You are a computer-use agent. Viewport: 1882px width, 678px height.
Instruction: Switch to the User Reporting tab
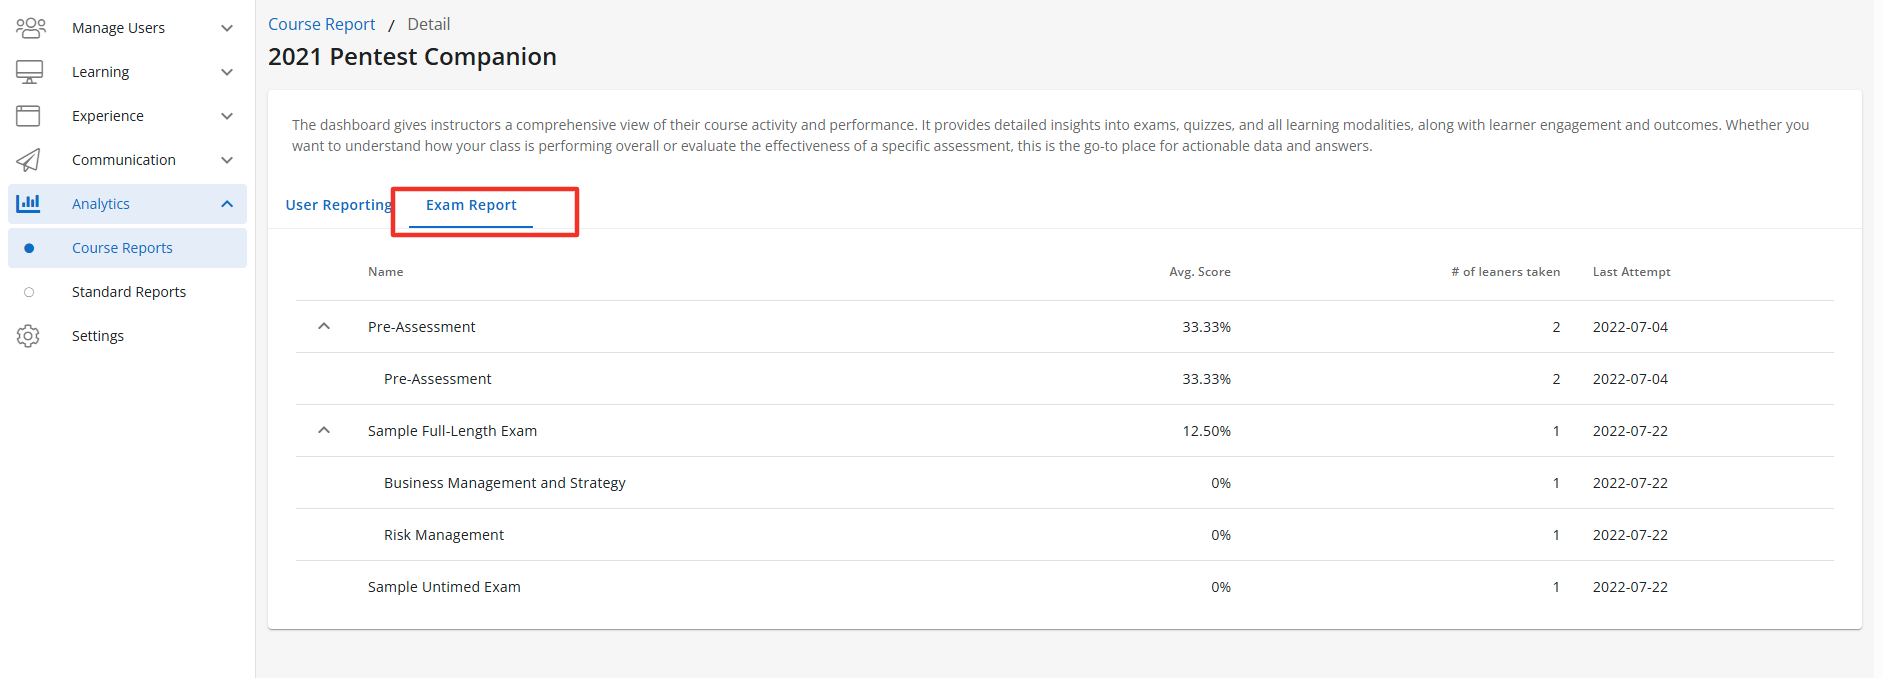click(x=338, y=205)
